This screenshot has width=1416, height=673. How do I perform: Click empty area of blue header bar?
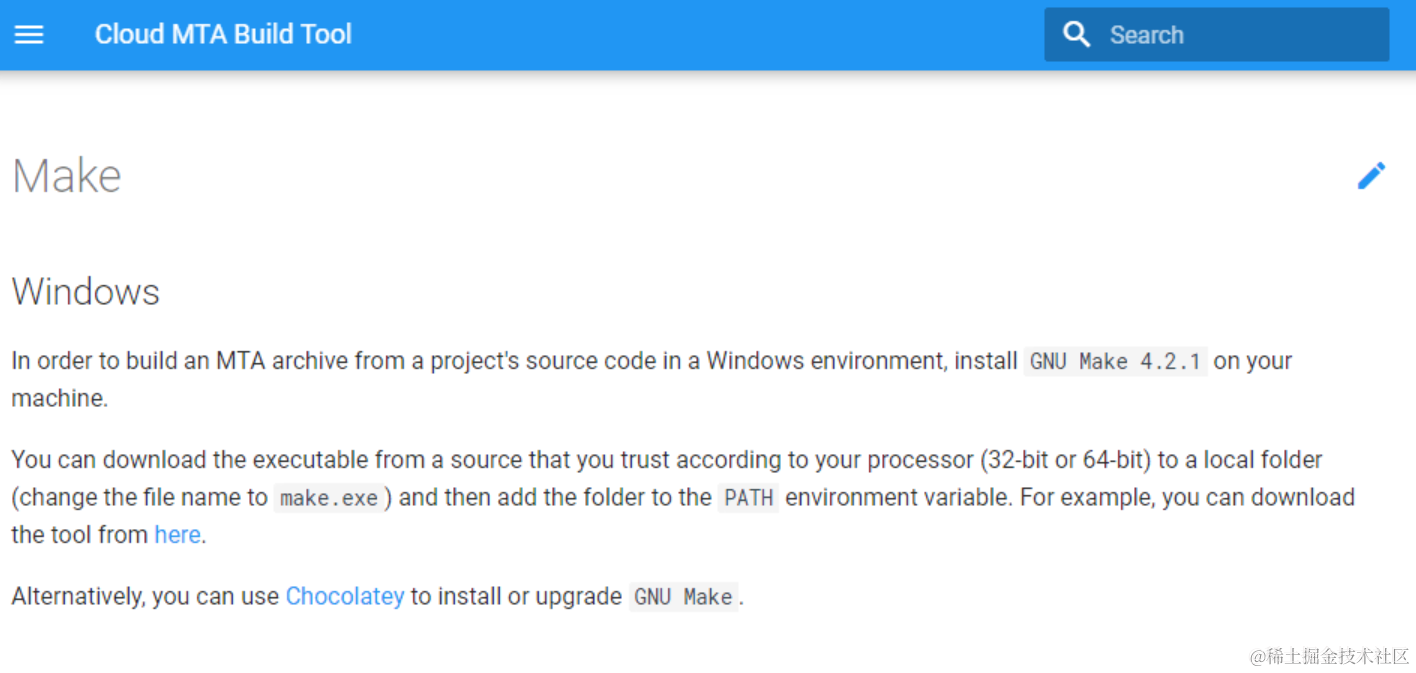click(x=700, y=35)
